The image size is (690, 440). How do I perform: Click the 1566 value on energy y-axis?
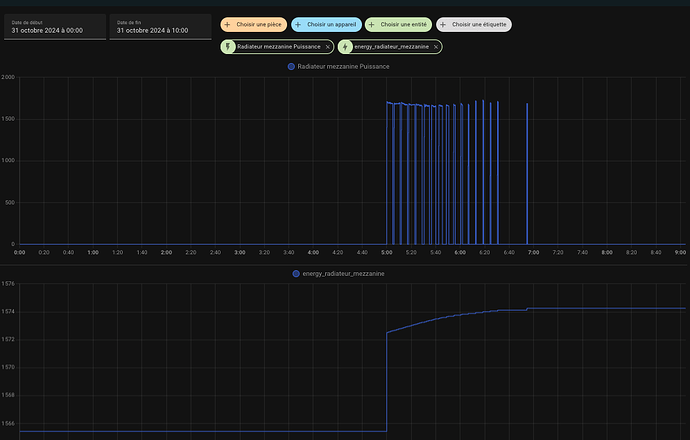tap(8, 423)
